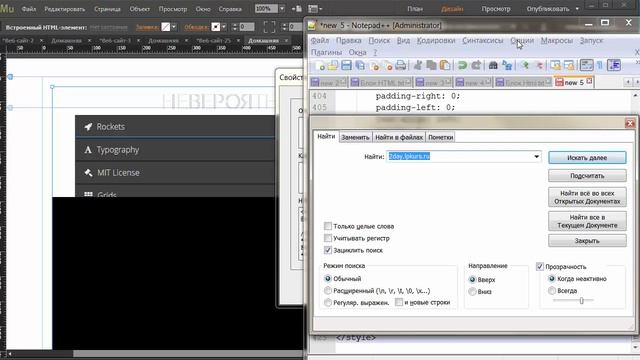This screenshot has height=360, width=640.
Task: Click 'Закрыть' button in Find dialog
Action: (x=587, y=241)
